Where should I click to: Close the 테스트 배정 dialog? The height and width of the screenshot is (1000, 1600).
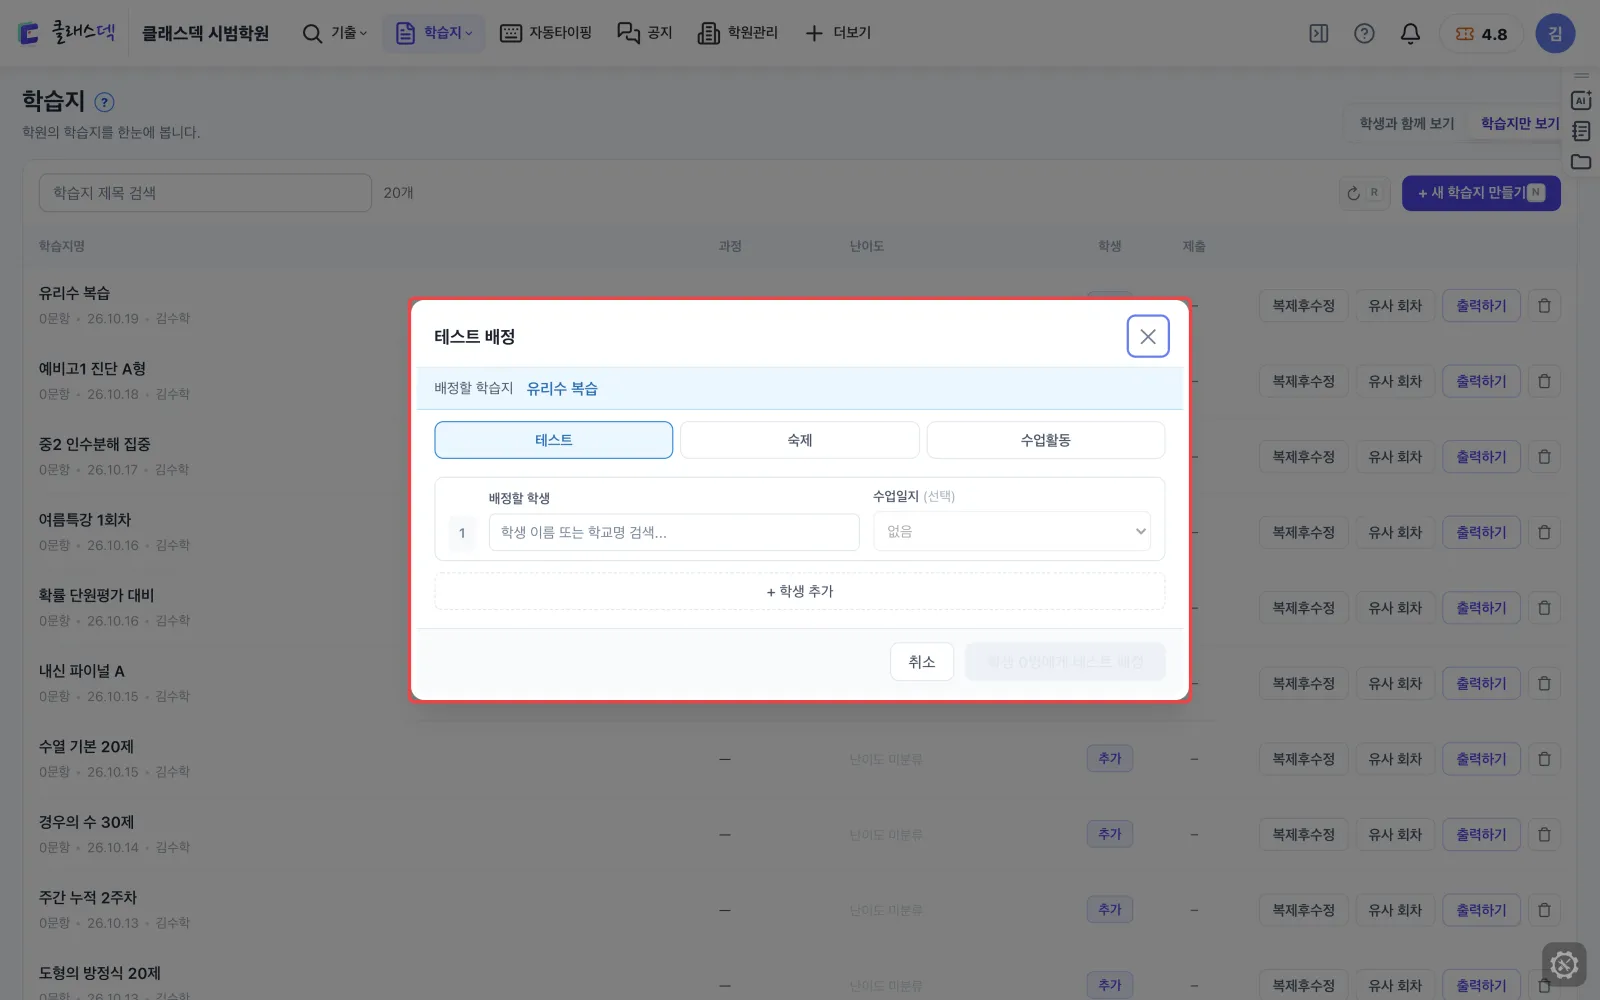point(1148,337)
